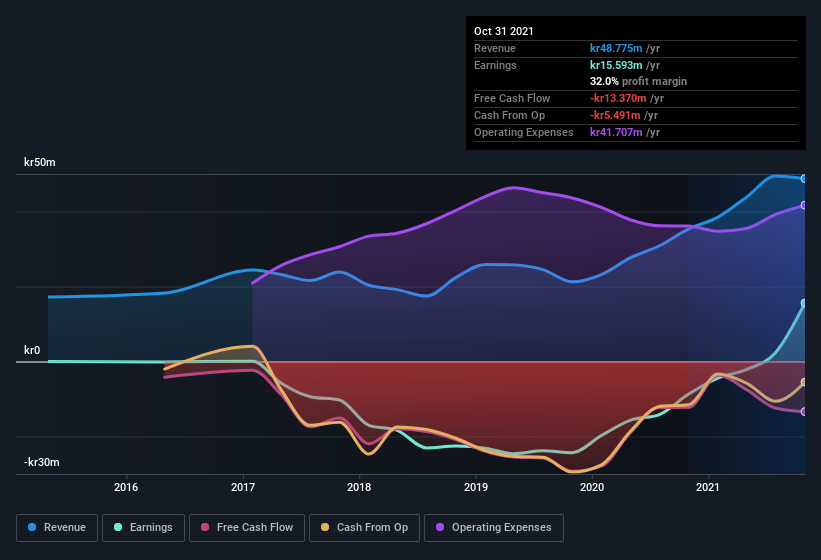Click the 2018 x-axis label

[359, 487]
